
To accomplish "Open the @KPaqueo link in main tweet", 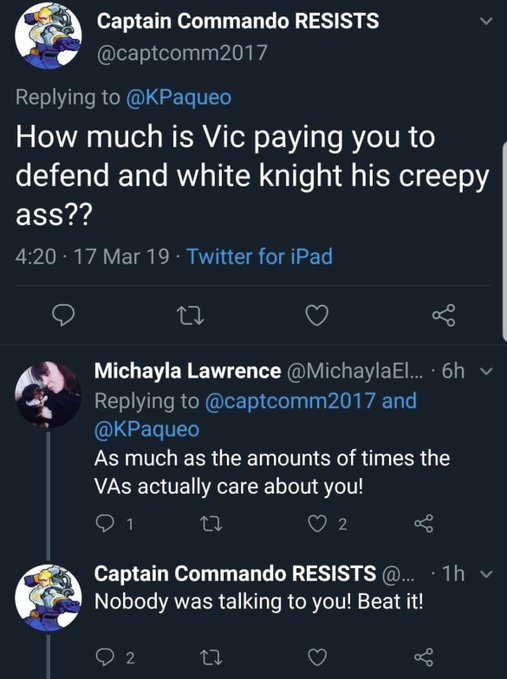I will 178,97.
